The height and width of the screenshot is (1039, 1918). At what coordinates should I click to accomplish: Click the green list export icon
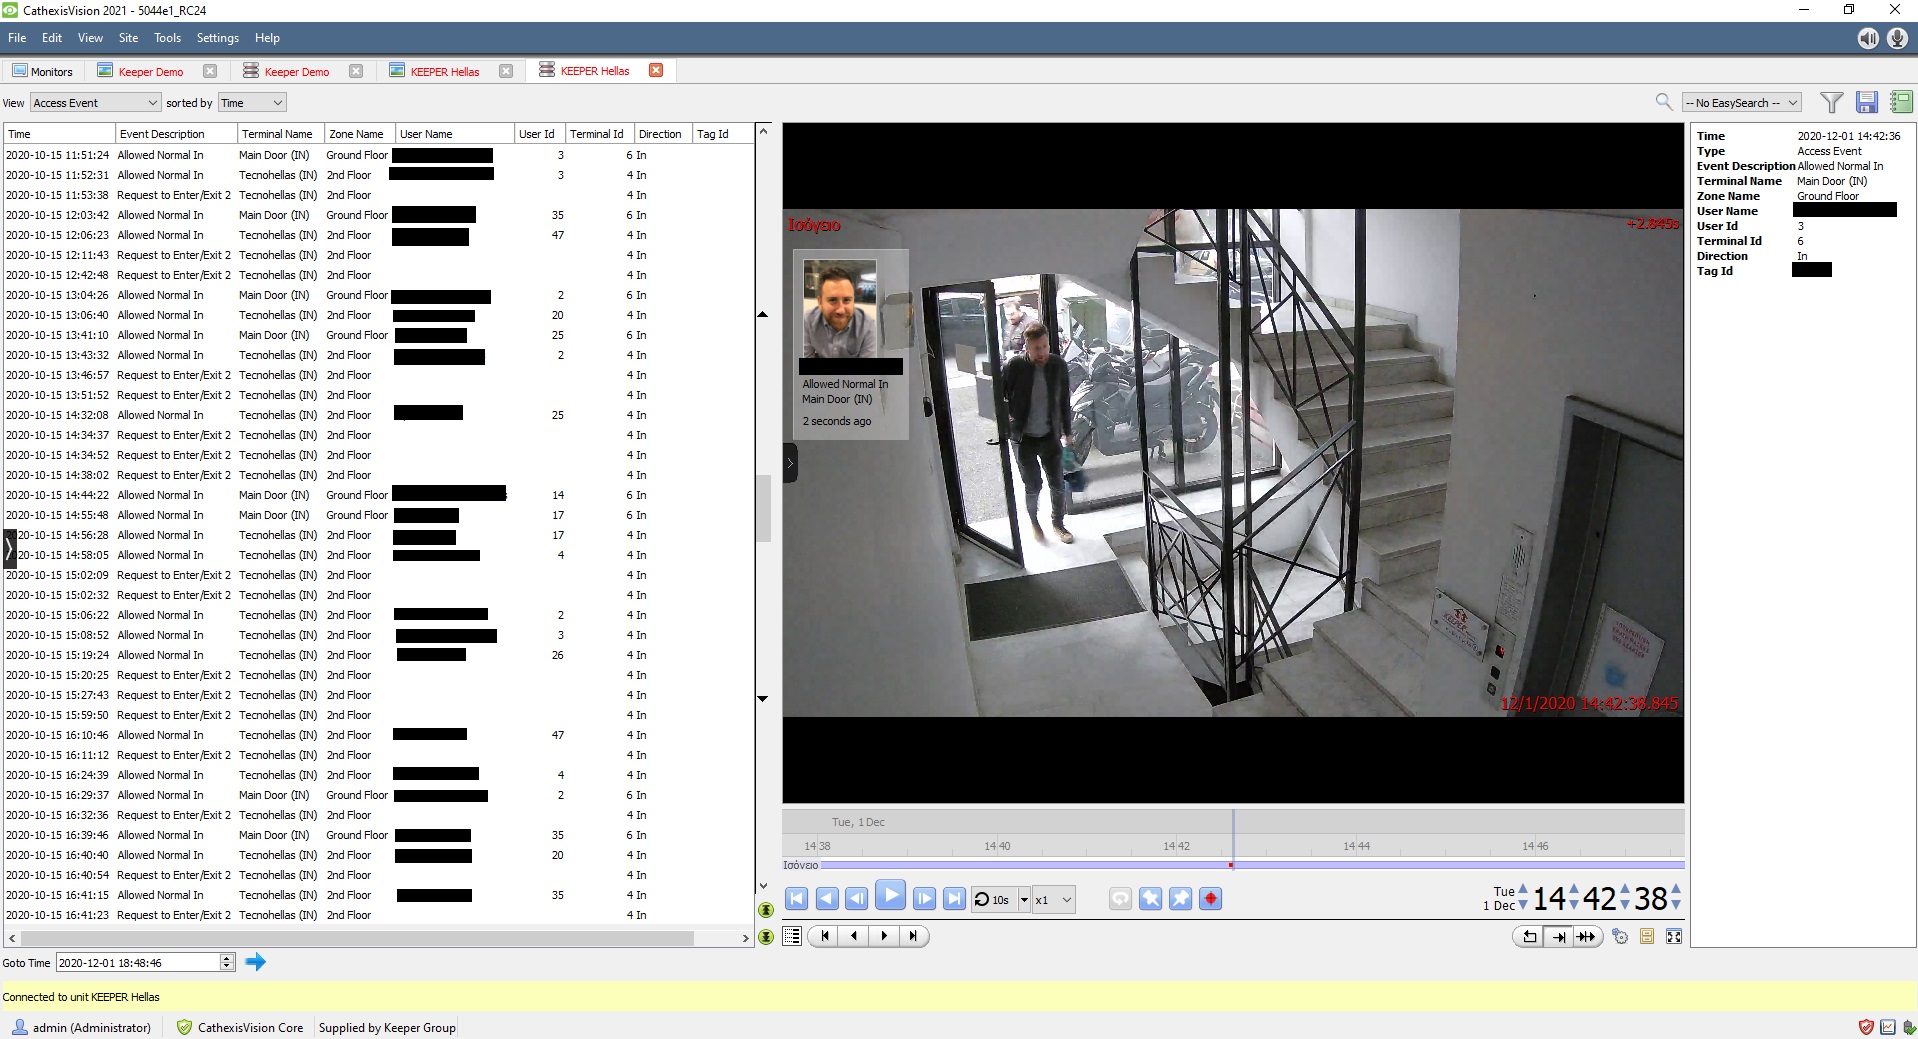tap(1901, 102)
